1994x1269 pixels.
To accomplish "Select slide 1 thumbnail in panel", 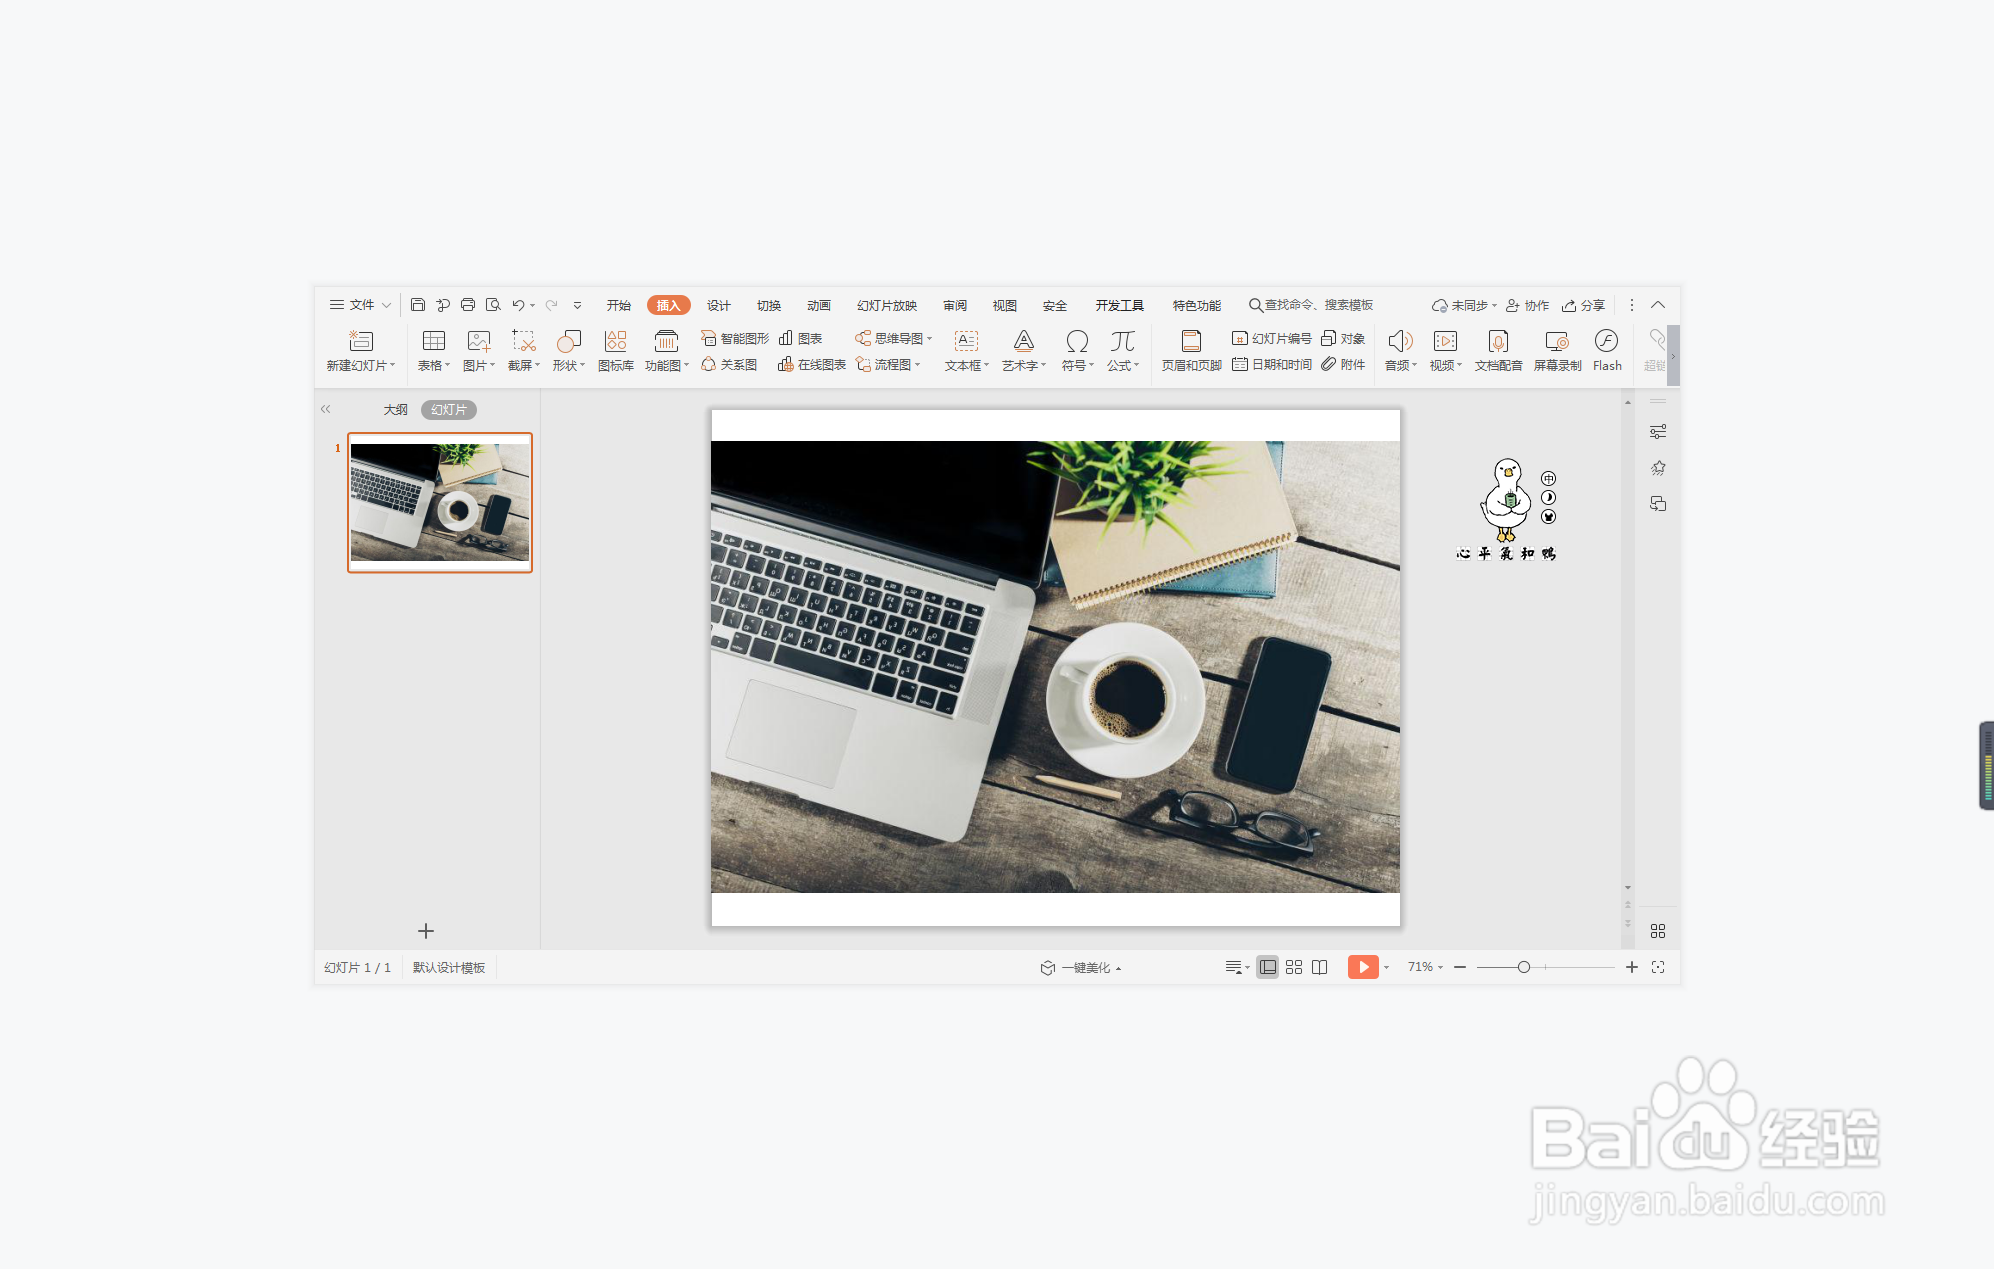I will pos(440,502).
